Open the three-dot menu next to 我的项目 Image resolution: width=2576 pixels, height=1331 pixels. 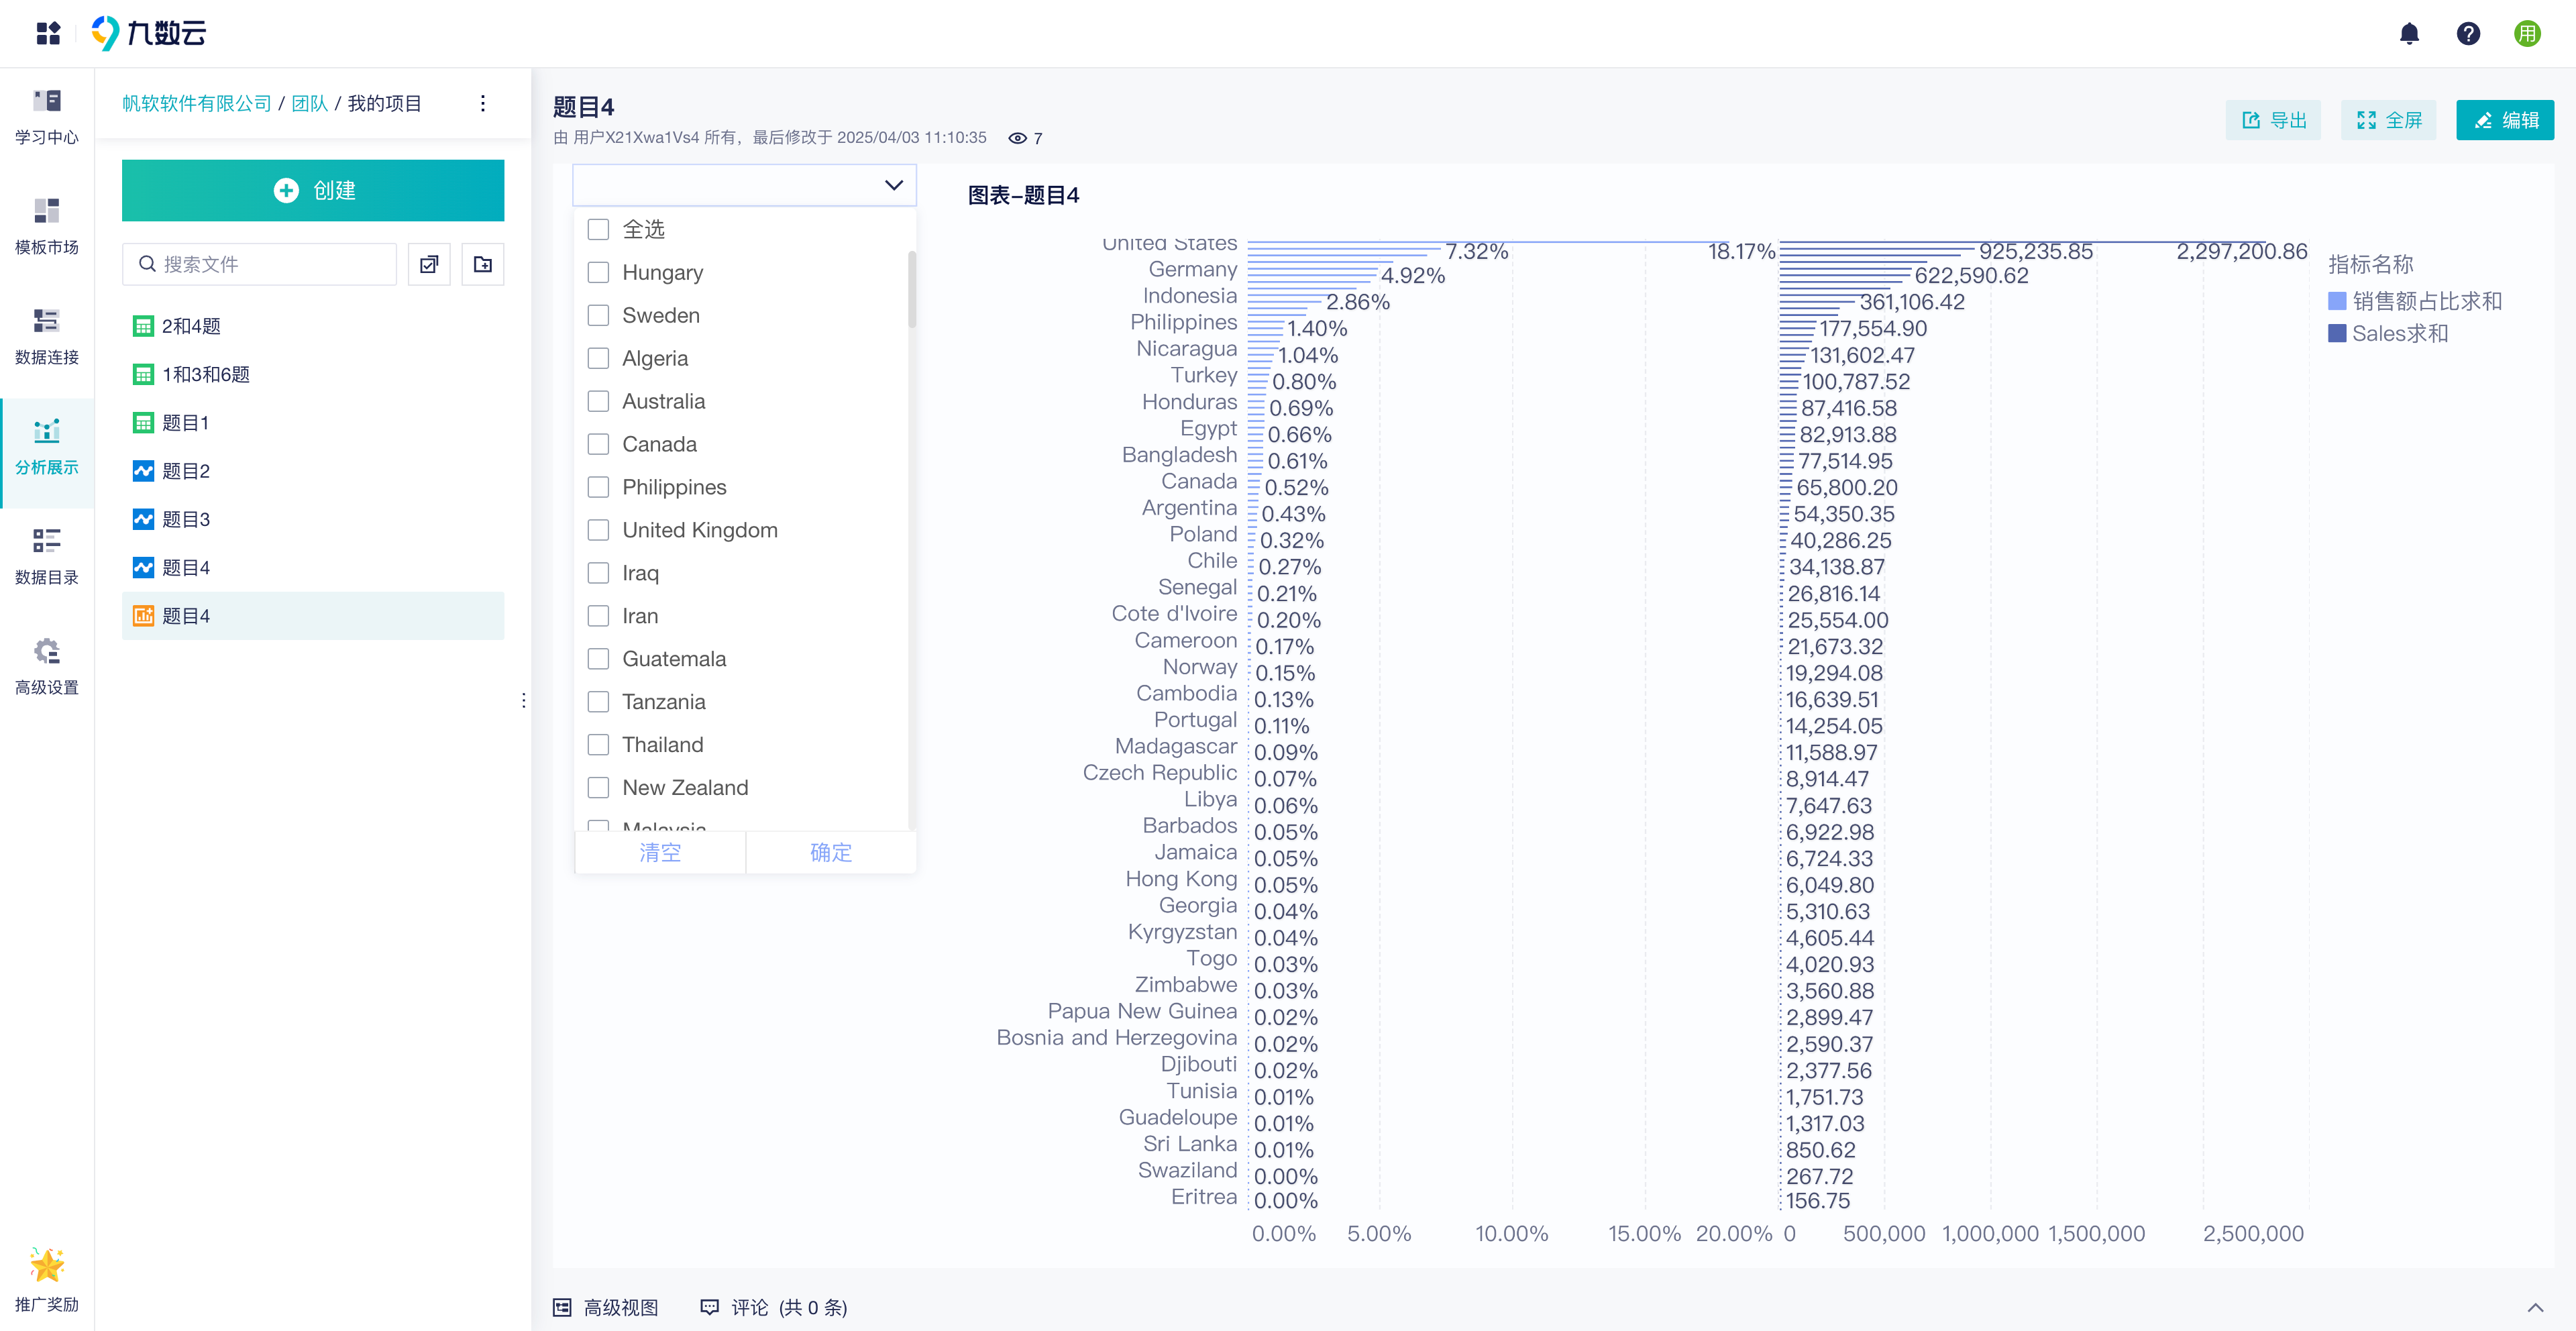[x=483, y=103]
